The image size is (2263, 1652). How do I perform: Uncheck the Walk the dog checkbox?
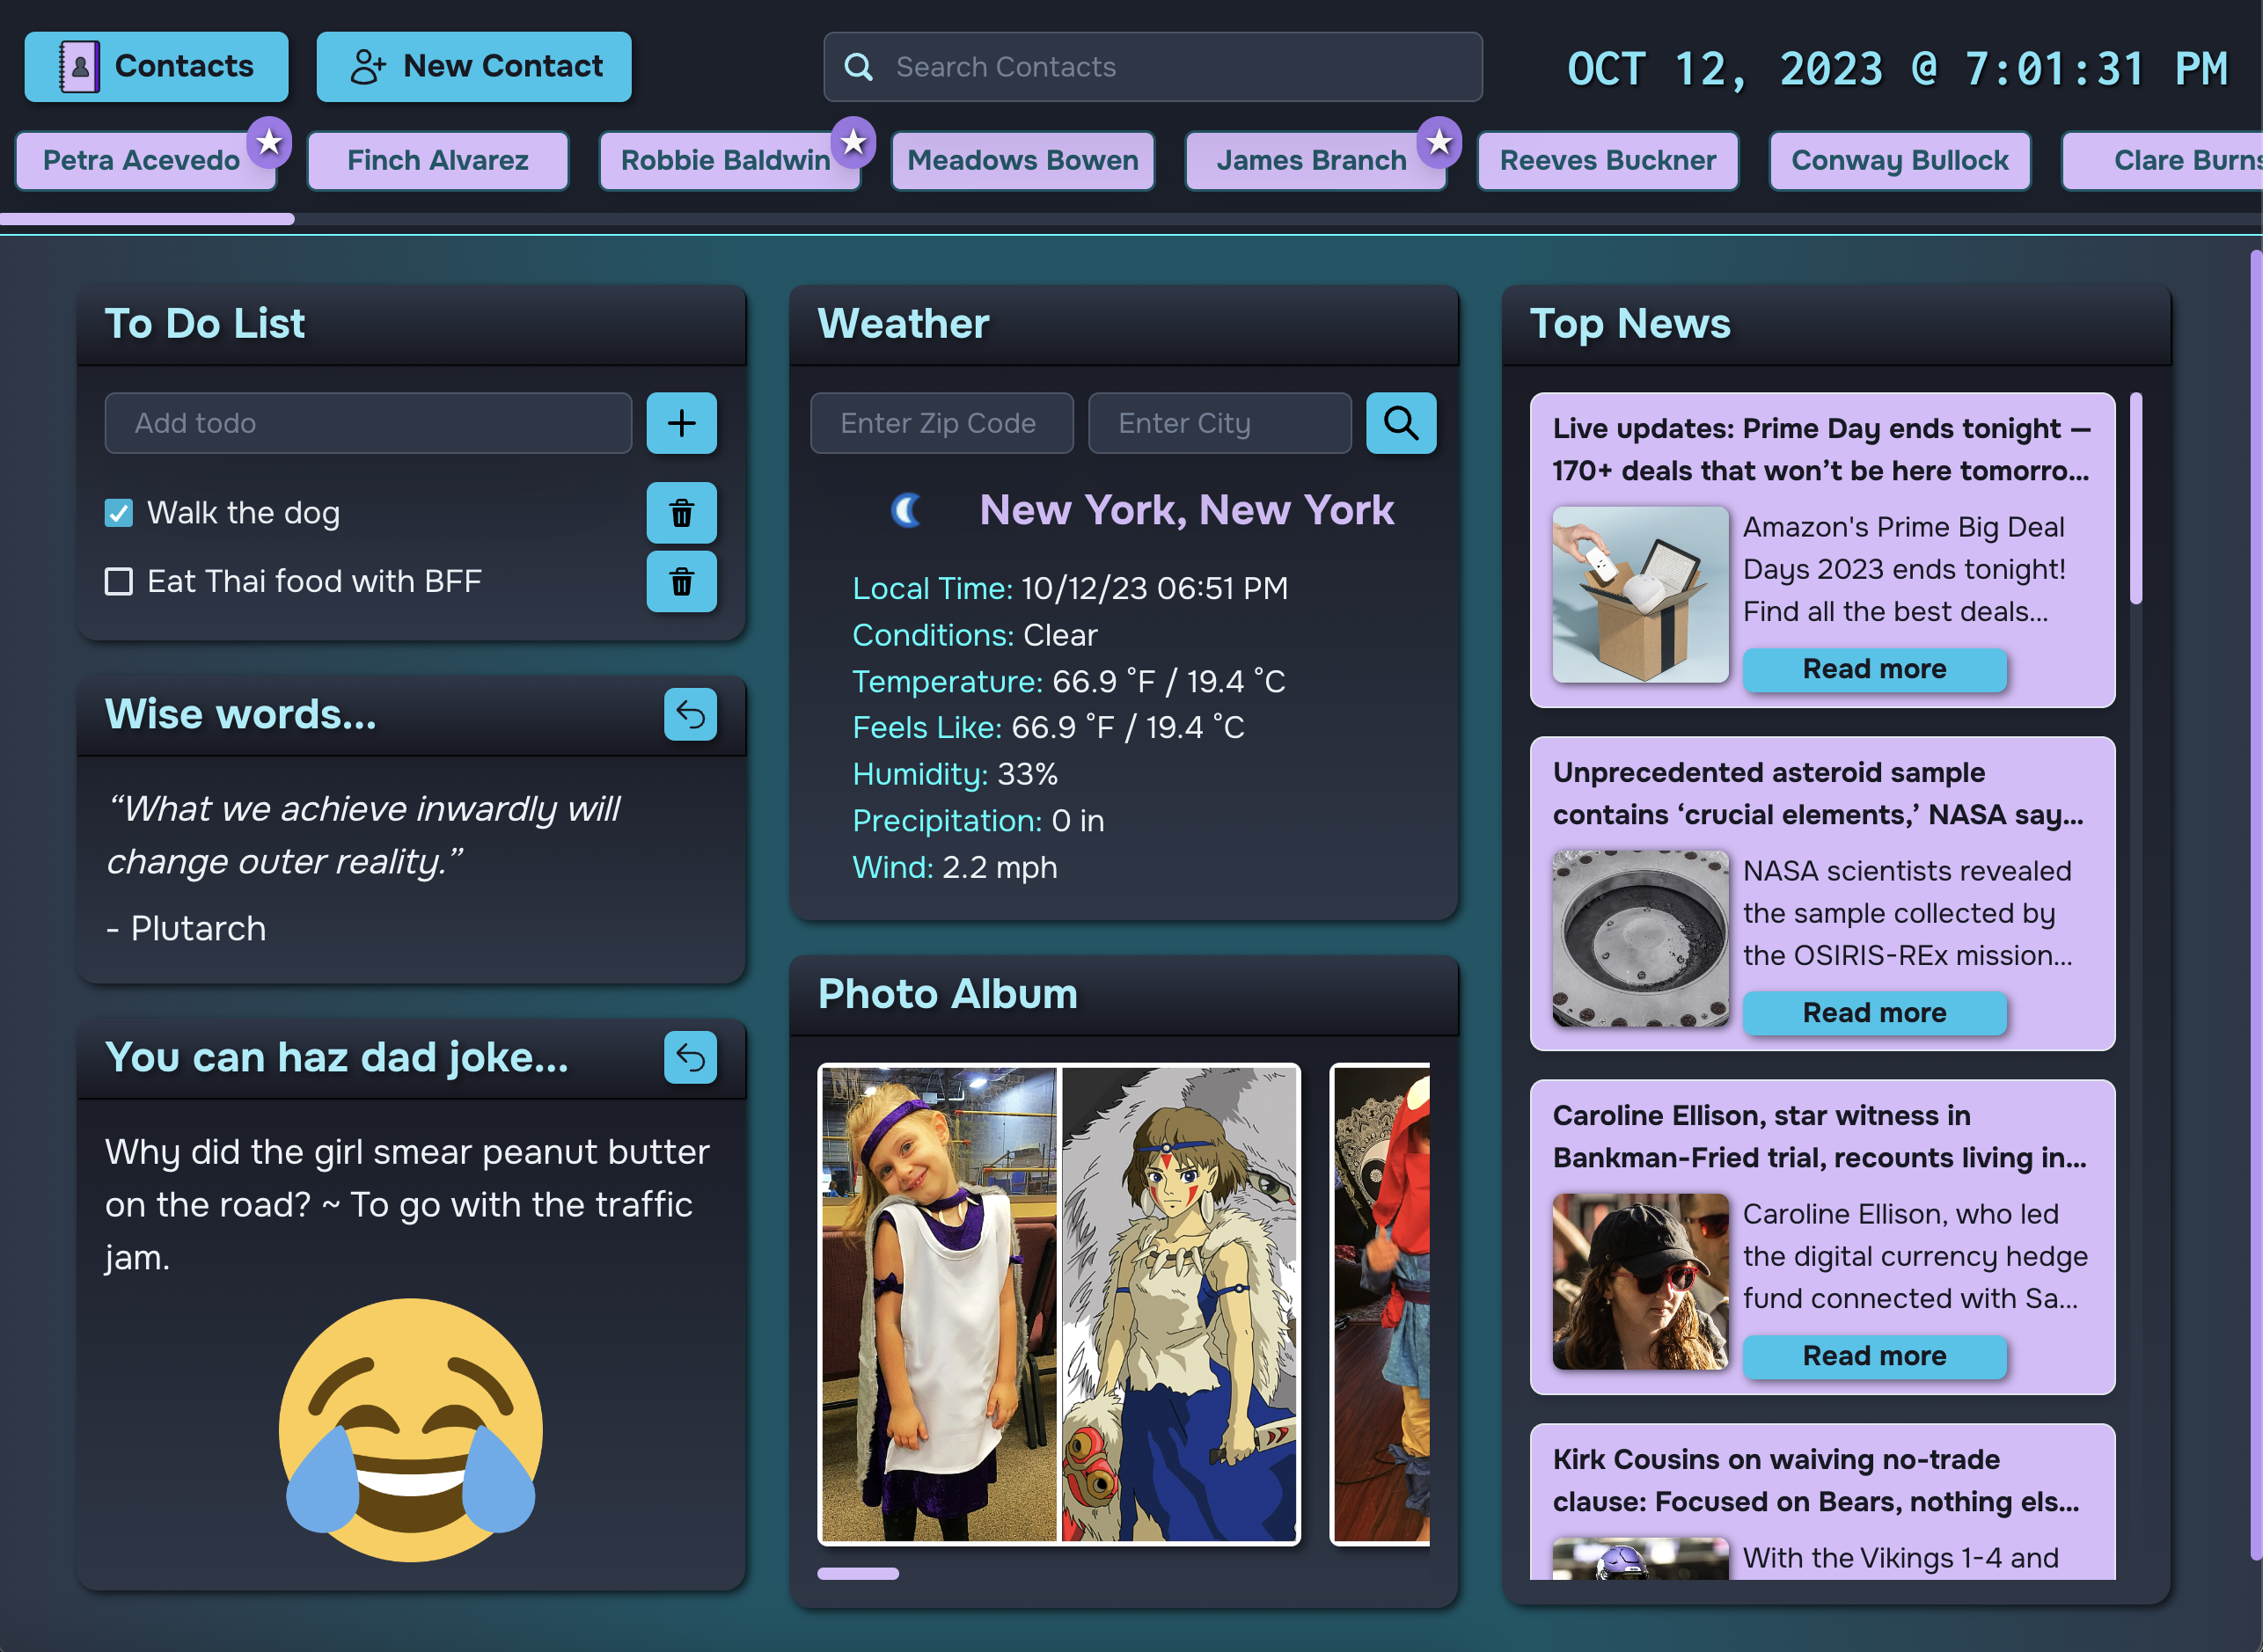119,513
